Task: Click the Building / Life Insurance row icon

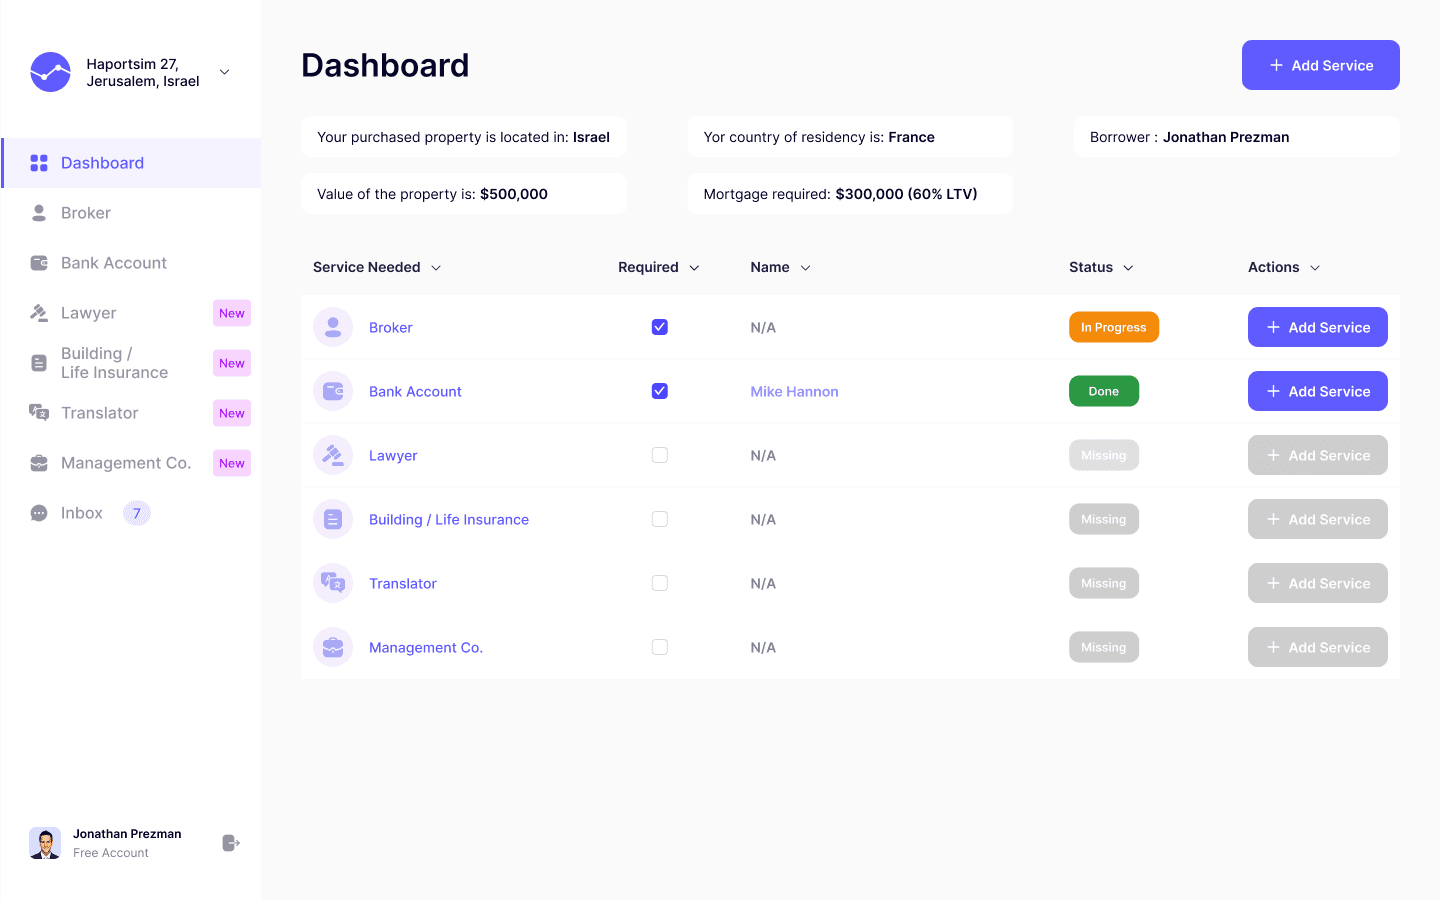Action: 333,519
